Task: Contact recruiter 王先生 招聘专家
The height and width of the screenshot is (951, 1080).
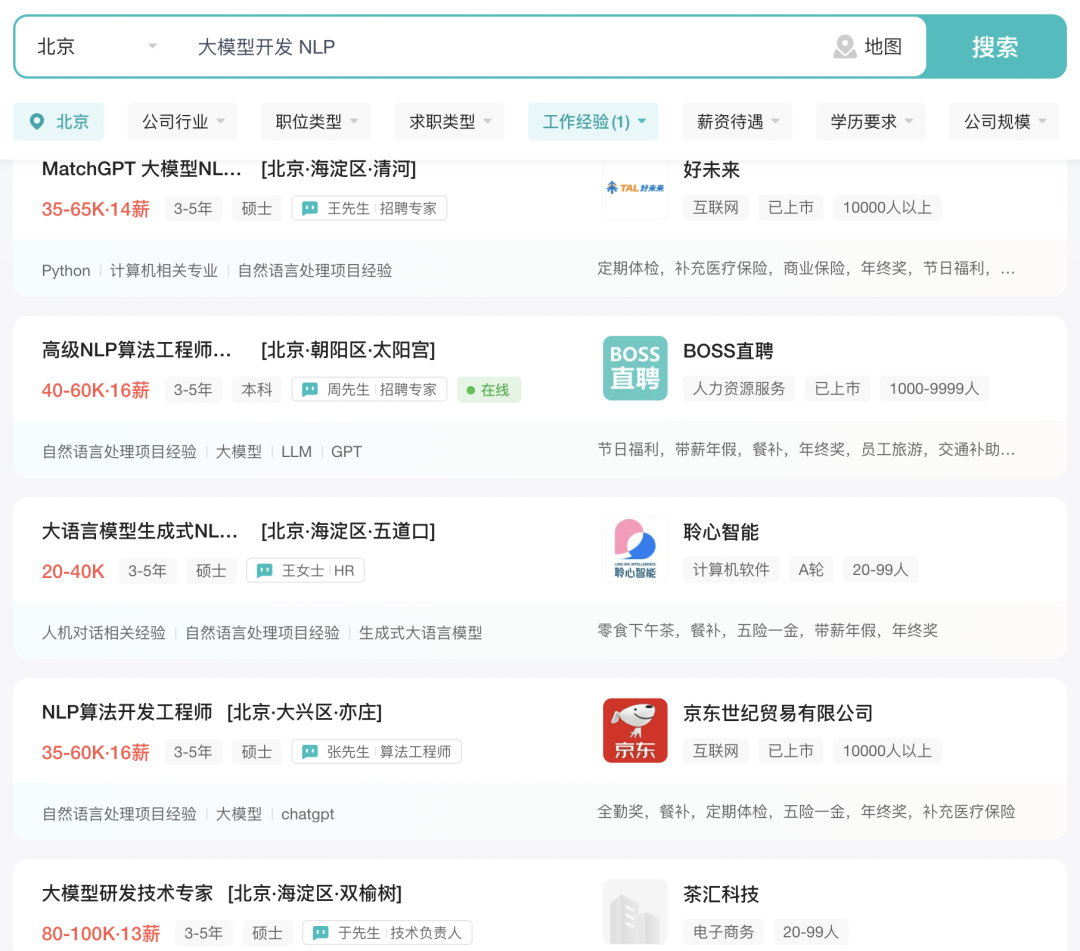Action: pyautogui.click(x=370, y=208)
